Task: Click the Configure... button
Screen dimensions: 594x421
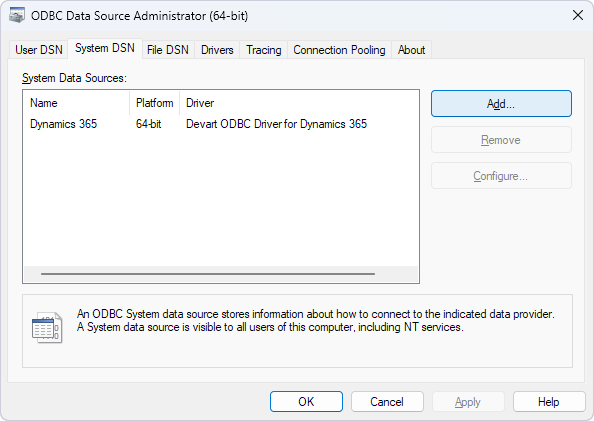Action: tap(501, 176)
